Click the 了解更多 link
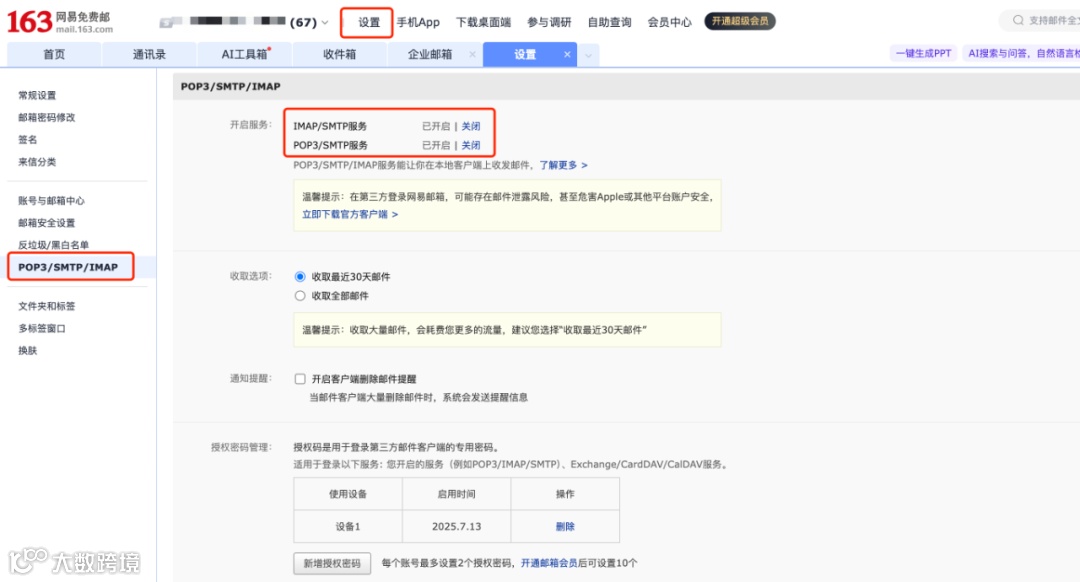The image size is (1080, 582). pyautogui.click(x=563, y=165)
